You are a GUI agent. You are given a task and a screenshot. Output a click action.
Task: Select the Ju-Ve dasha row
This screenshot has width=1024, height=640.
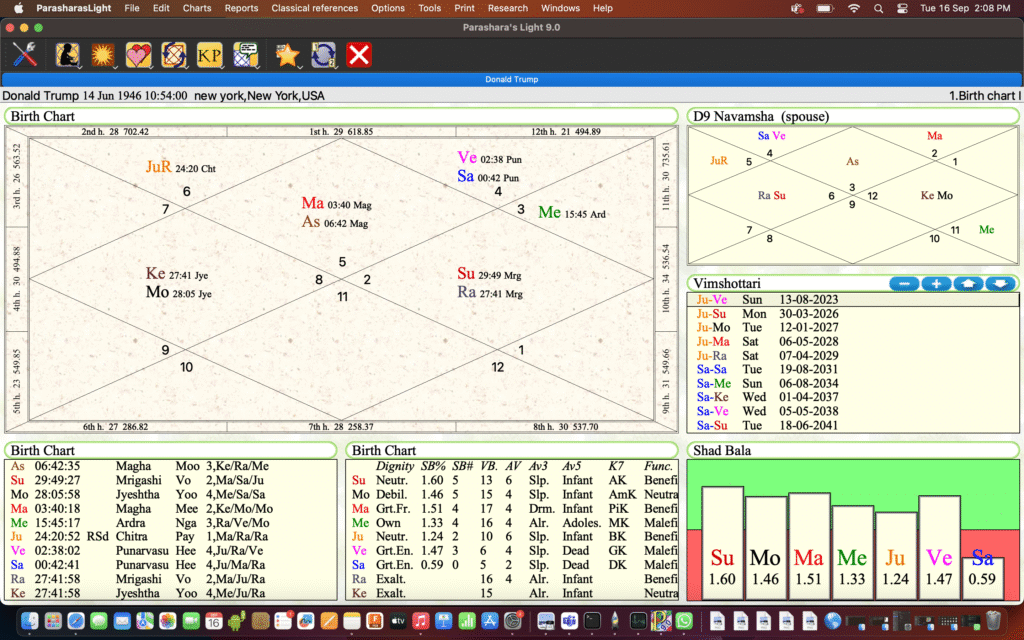[x=852, y=300]
